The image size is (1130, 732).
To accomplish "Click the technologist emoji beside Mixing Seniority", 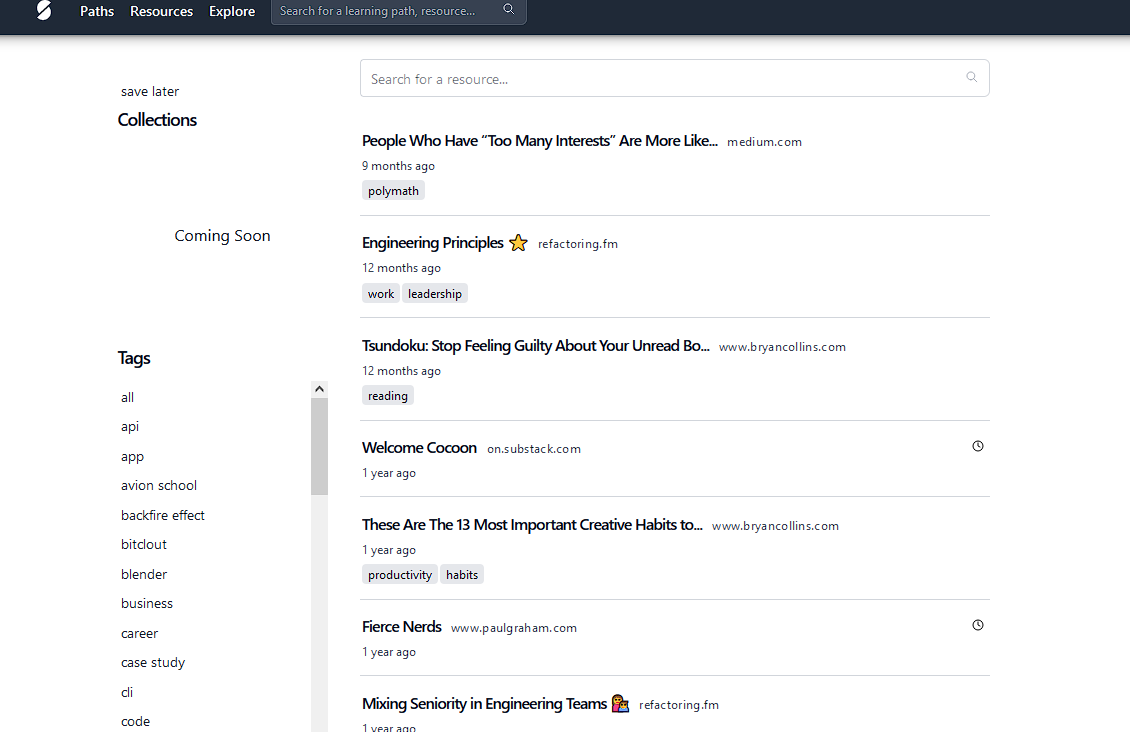I will point(620,703).
